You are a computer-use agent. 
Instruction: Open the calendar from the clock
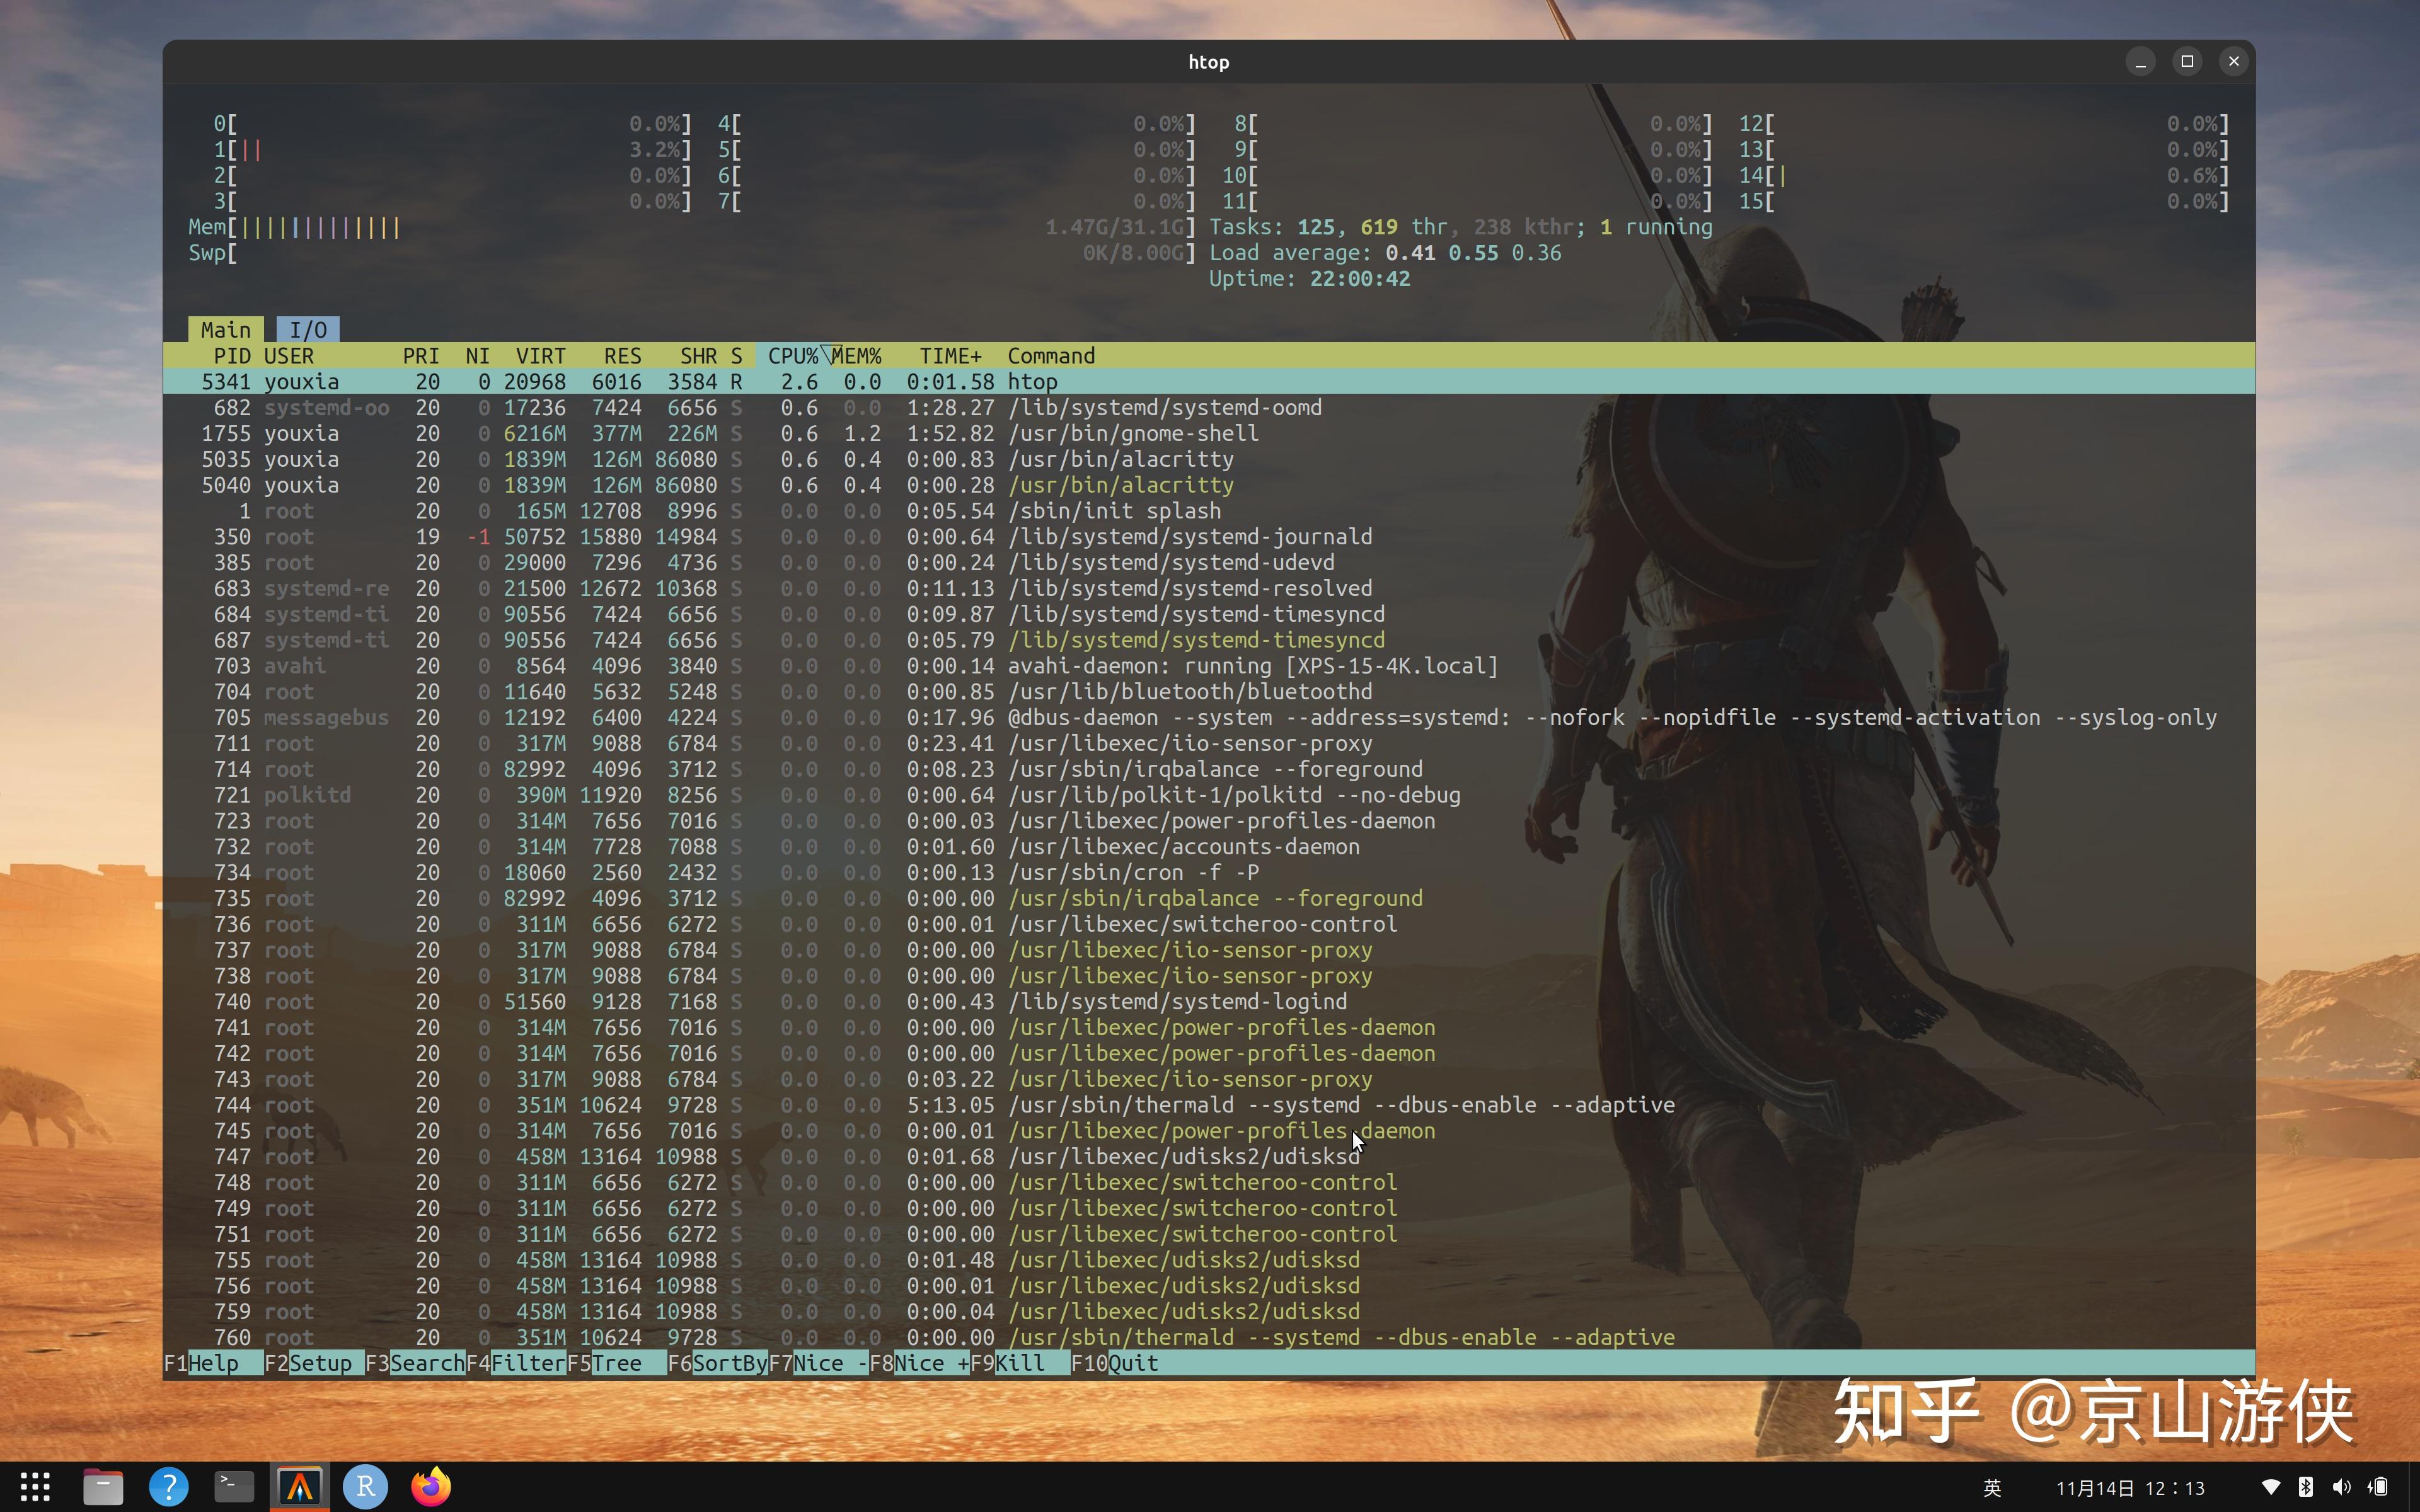[2135, 1487]
